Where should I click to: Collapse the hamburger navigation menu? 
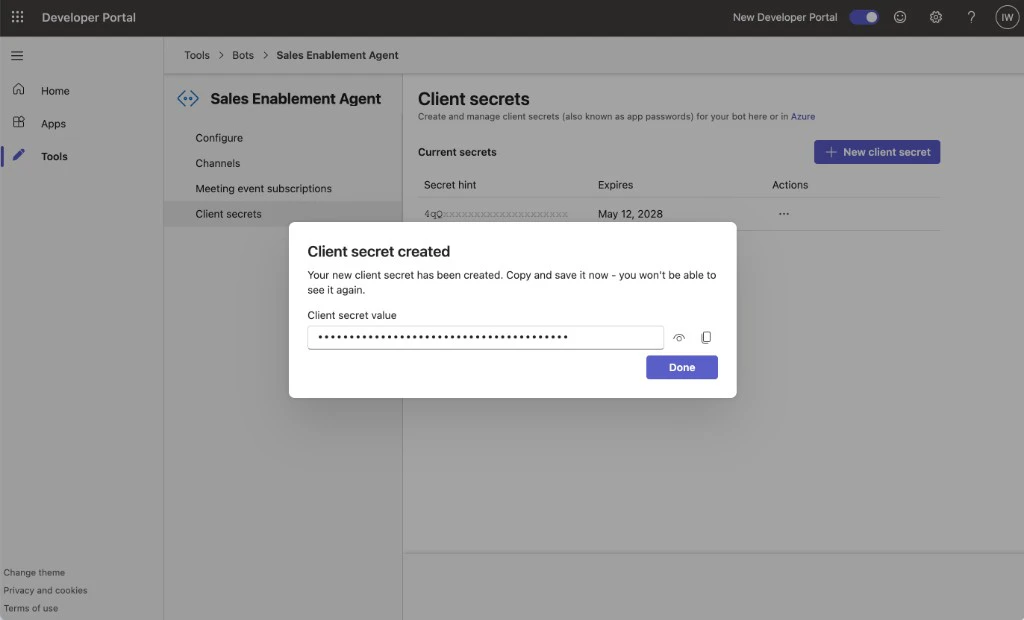(17, 56)
